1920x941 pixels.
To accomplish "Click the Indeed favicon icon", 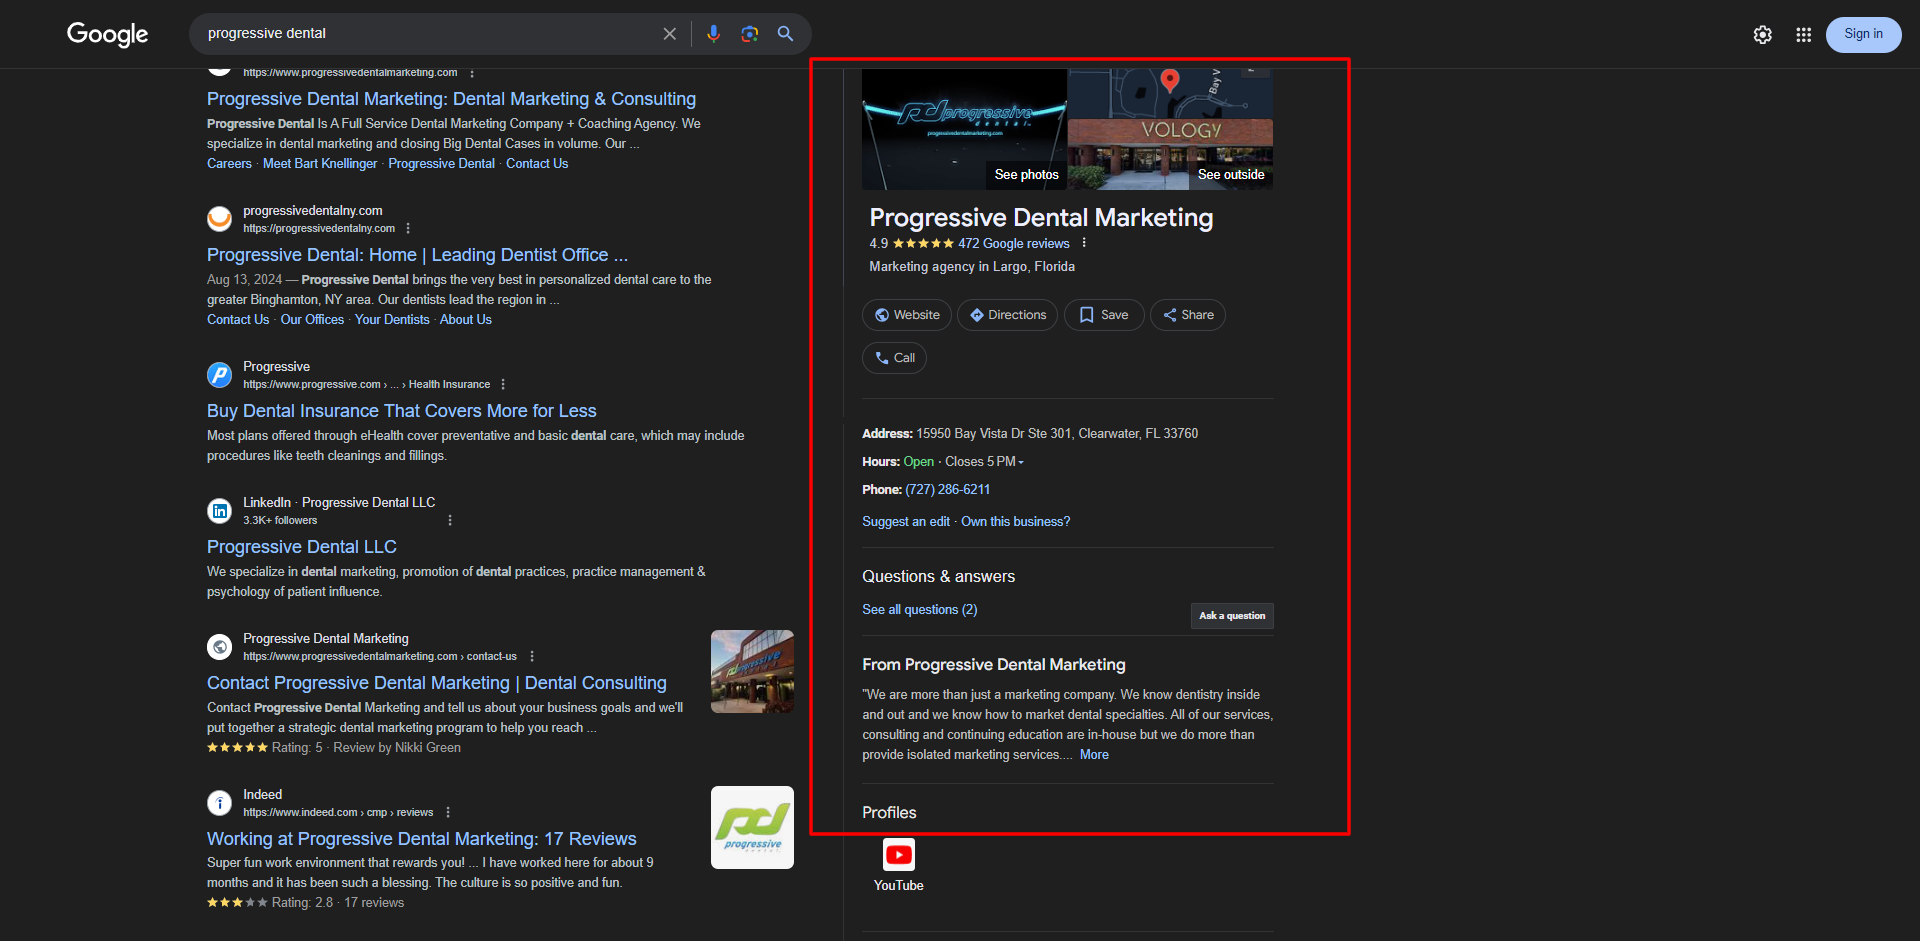I will tap(219, 803).
